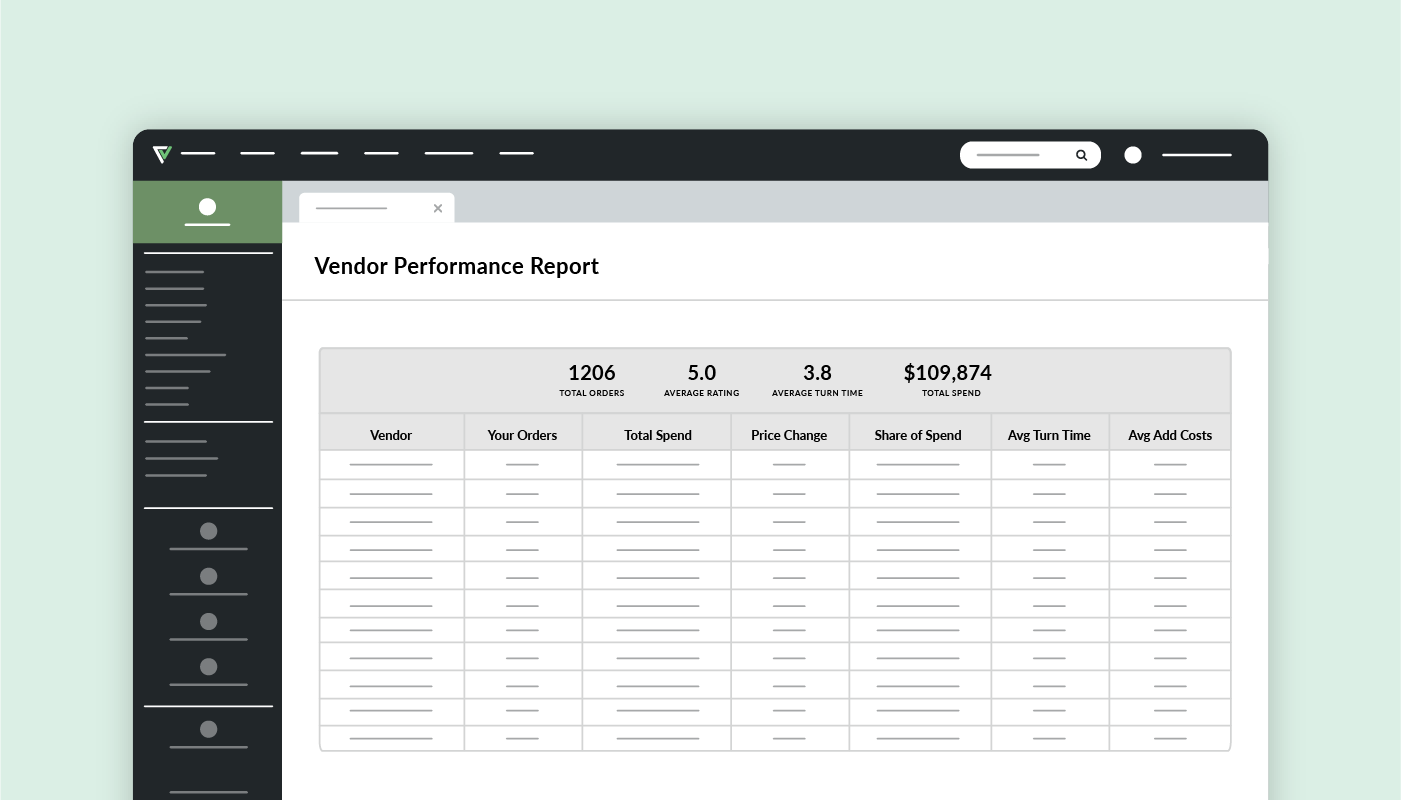Click inside the search input field
Image resolution: width=1401 pixels, height=800 pixels.
click(1010, 155)
